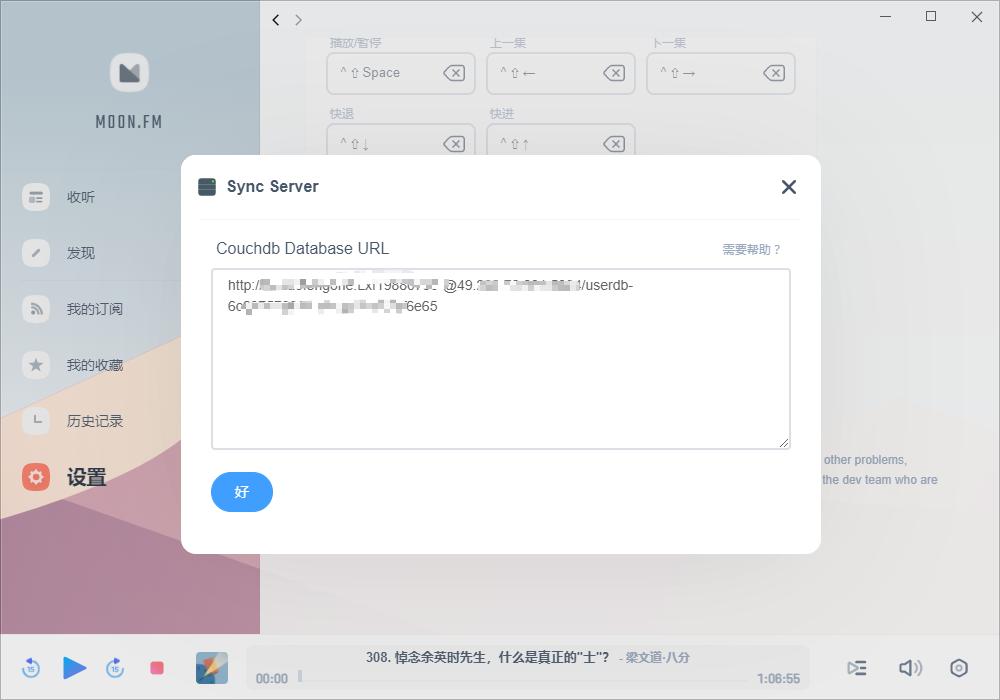
Task: Click the 上一集 shortcut field
Action: point(561,73)
